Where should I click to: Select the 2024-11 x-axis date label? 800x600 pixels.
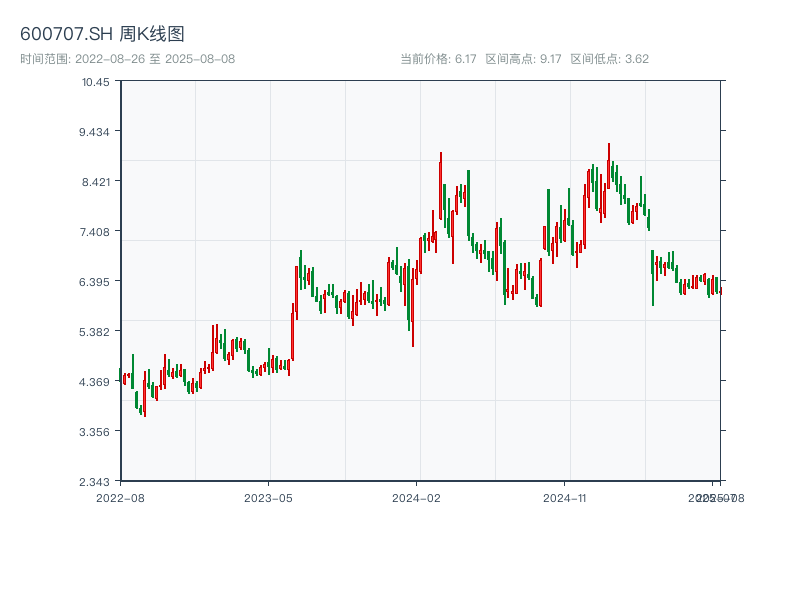(x=564, y=497)
